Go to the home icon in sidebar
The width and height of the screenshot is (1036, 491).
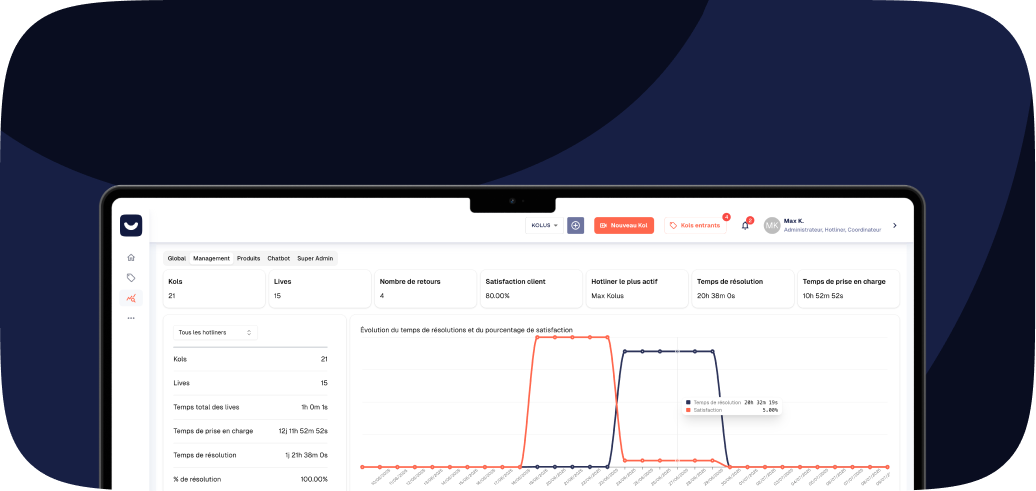pyautogui.click(x=131, y=257)
